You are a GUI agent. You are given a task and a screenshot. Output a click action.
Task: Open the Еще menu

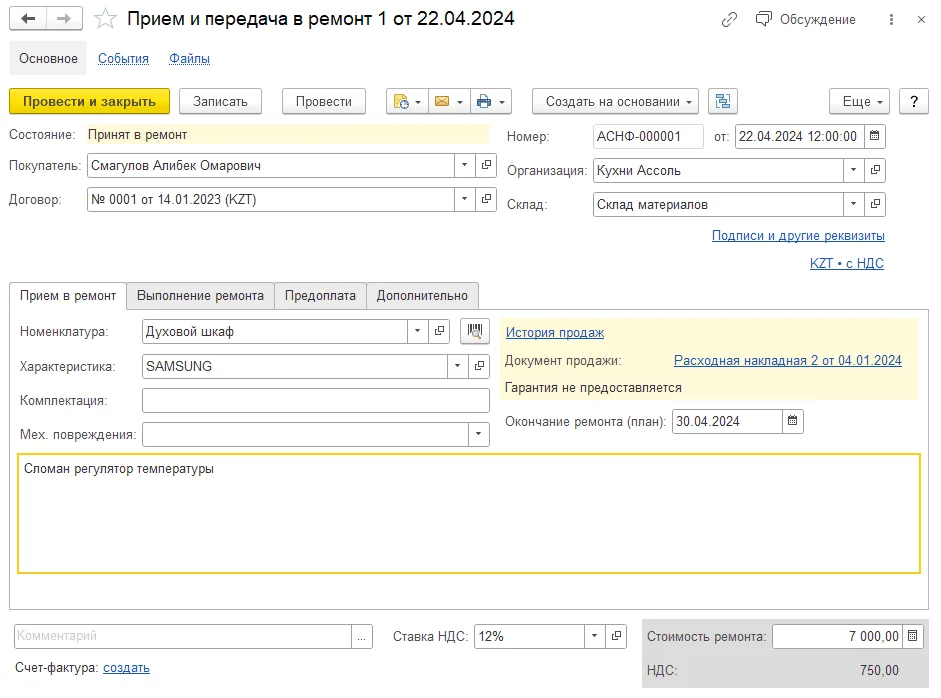pyautogui.click(x=859, y=101)
